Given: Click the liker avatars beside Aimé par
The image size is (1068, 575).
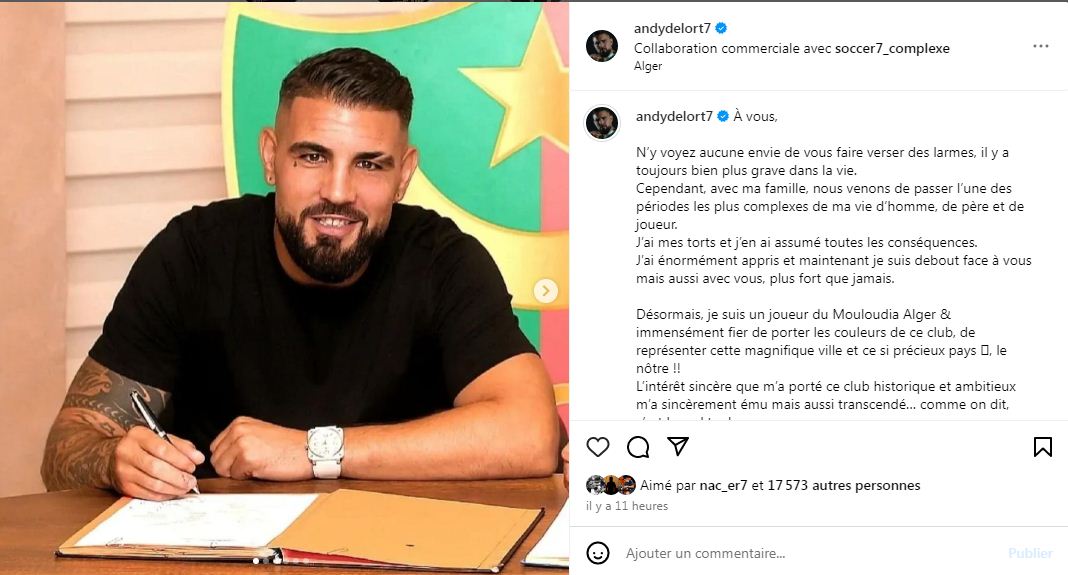Looking at the screenshot, I should [x=611, y=484].
